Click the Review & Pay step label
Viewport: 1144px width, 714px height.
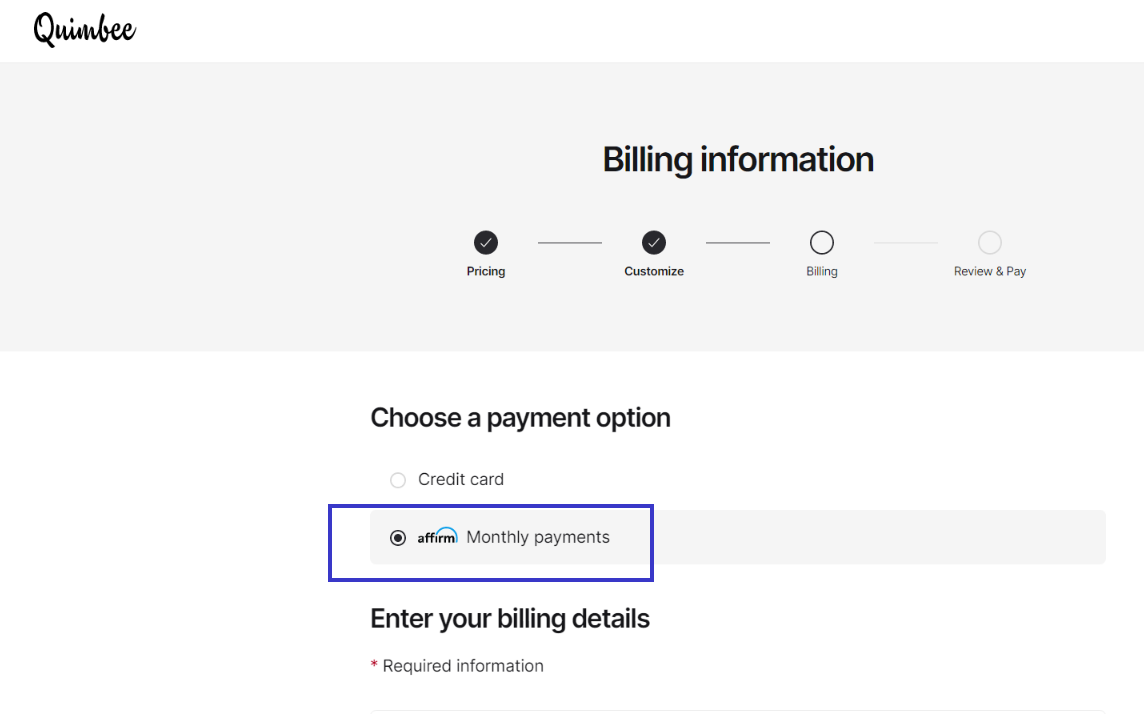(990, 270)
